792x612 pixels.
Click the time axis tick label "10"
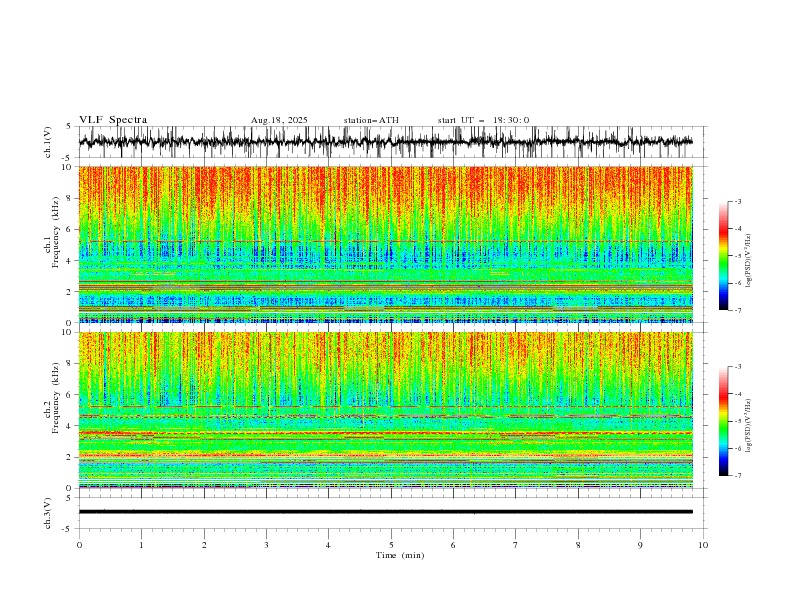coord(703,545)
